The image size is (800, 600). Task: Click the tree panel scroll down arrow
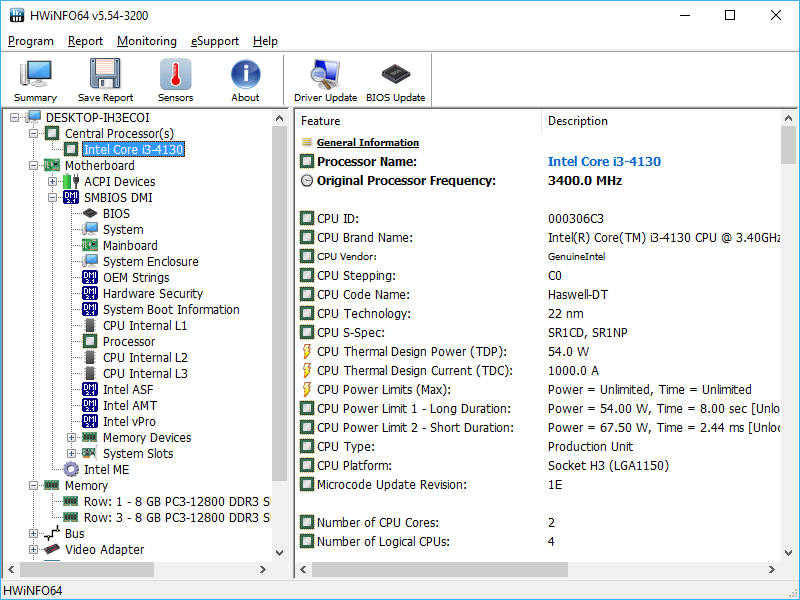(280, 553)
